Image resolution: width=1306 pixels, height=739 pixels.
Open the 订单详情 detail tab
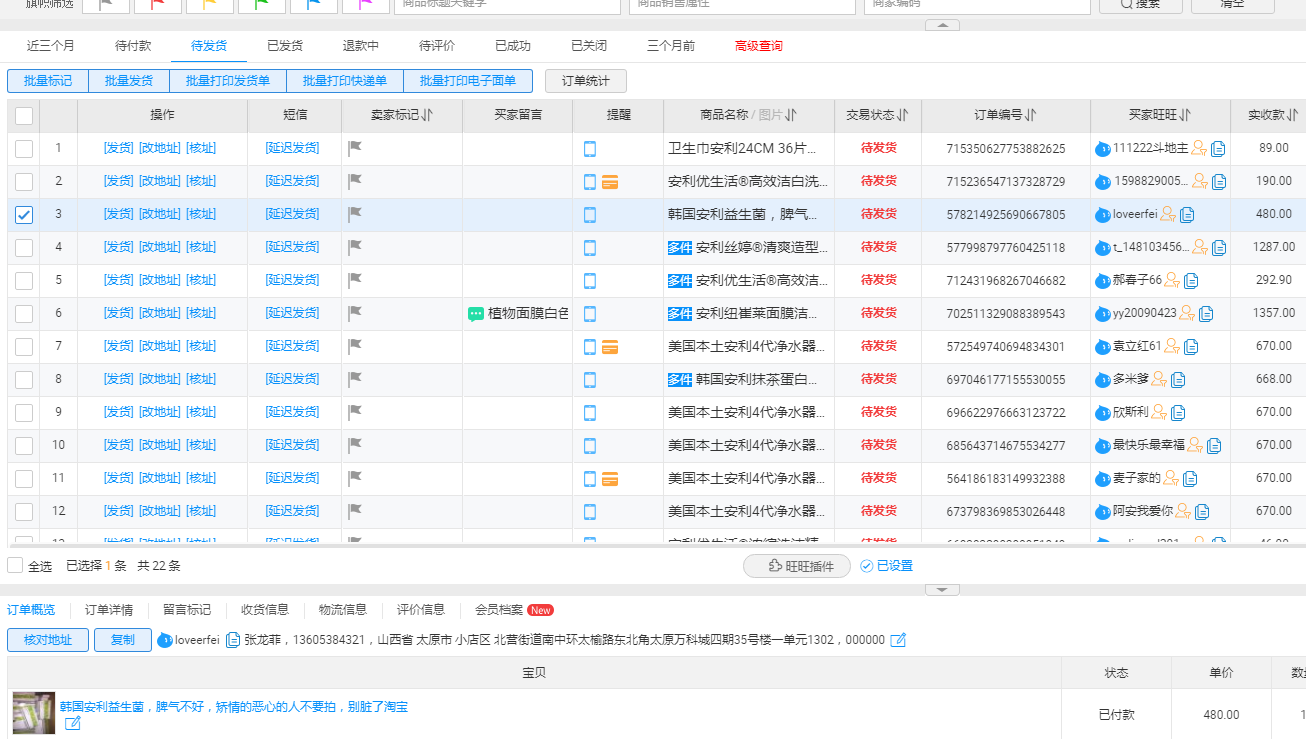pos(109,610)
